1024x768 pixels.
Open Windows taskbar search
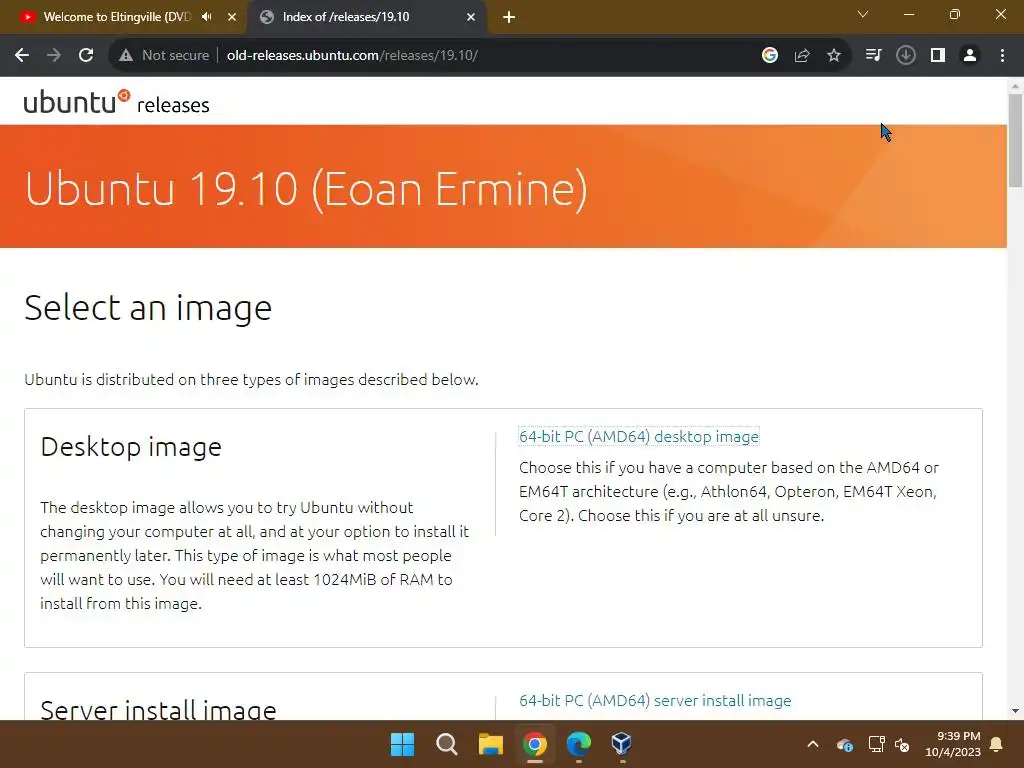point(447,744)
